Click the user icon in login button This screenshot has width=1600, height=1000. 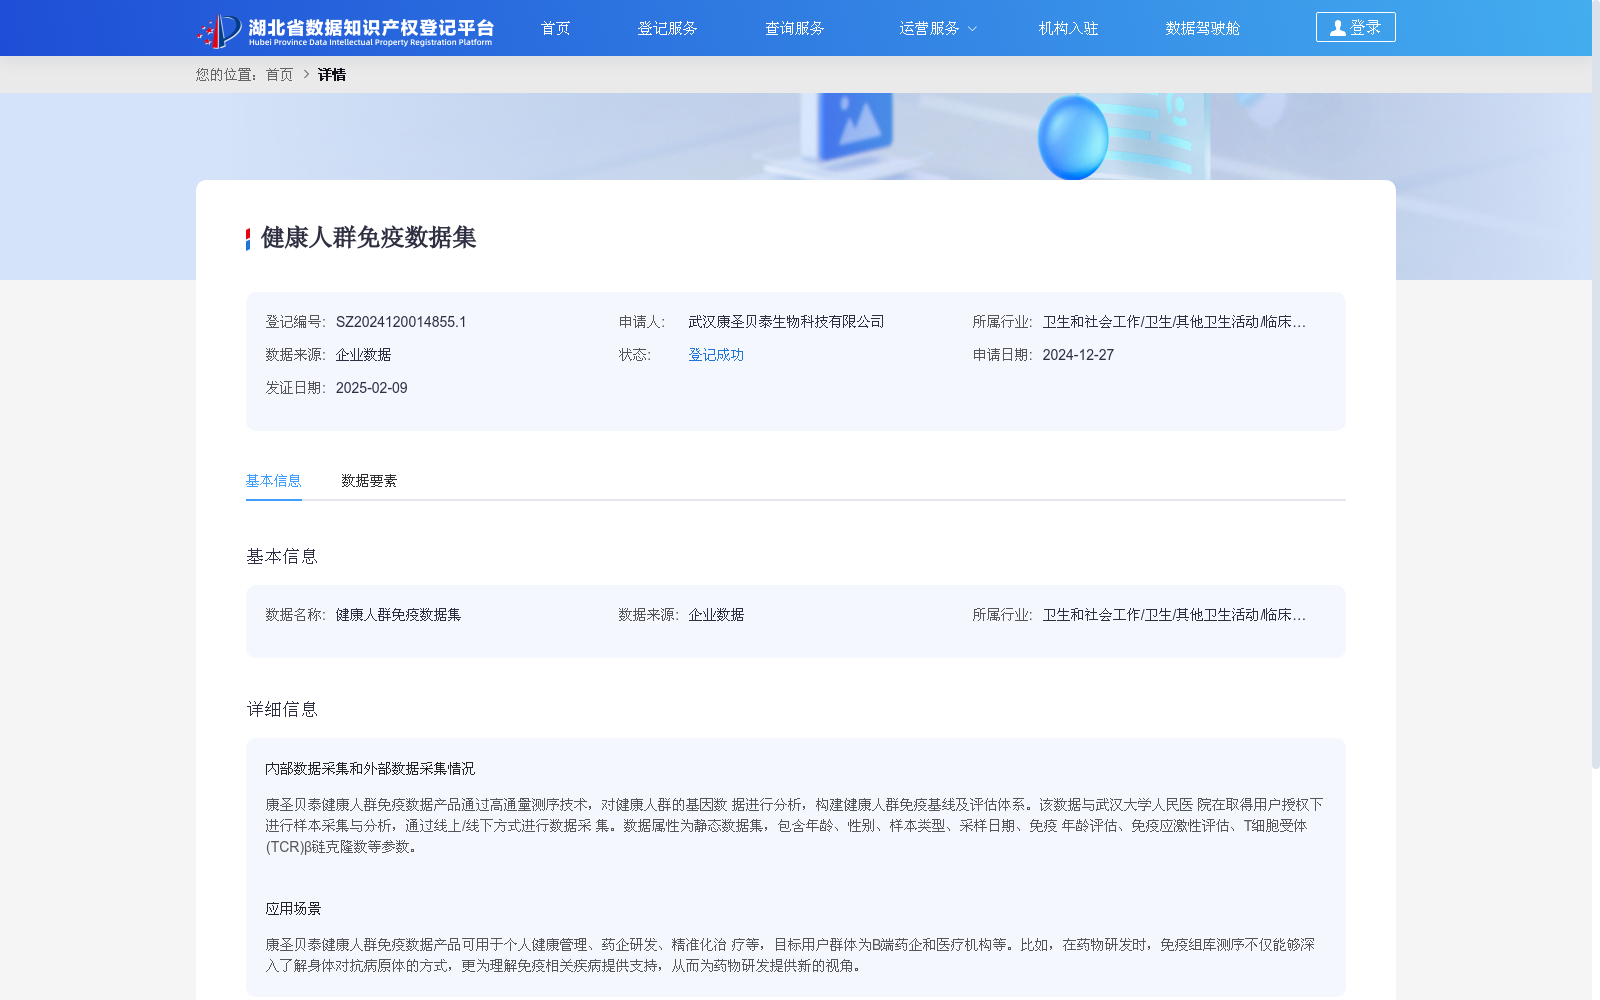(x=1337, y=28)
